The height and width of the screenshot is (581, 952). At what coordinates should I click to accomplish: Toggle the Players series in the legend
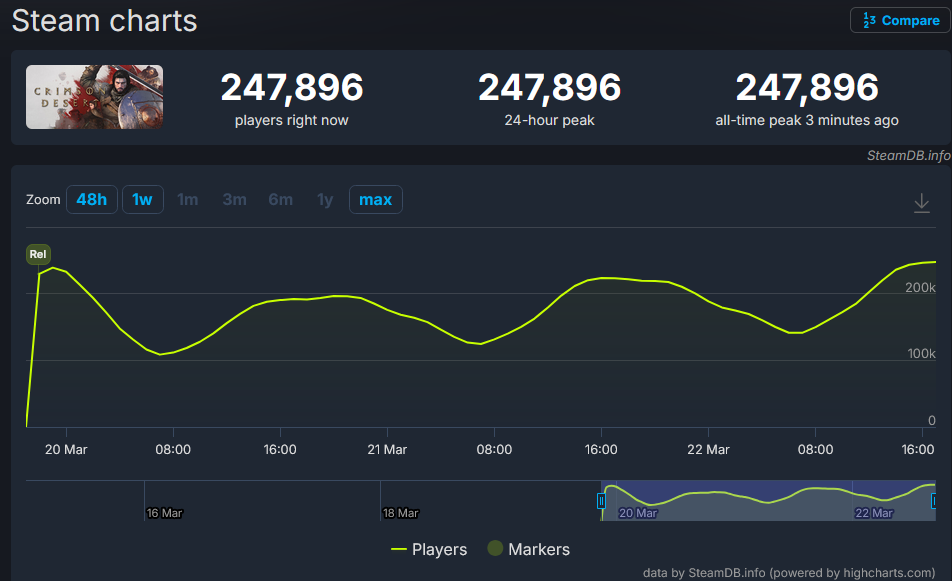tap(429, 549)
